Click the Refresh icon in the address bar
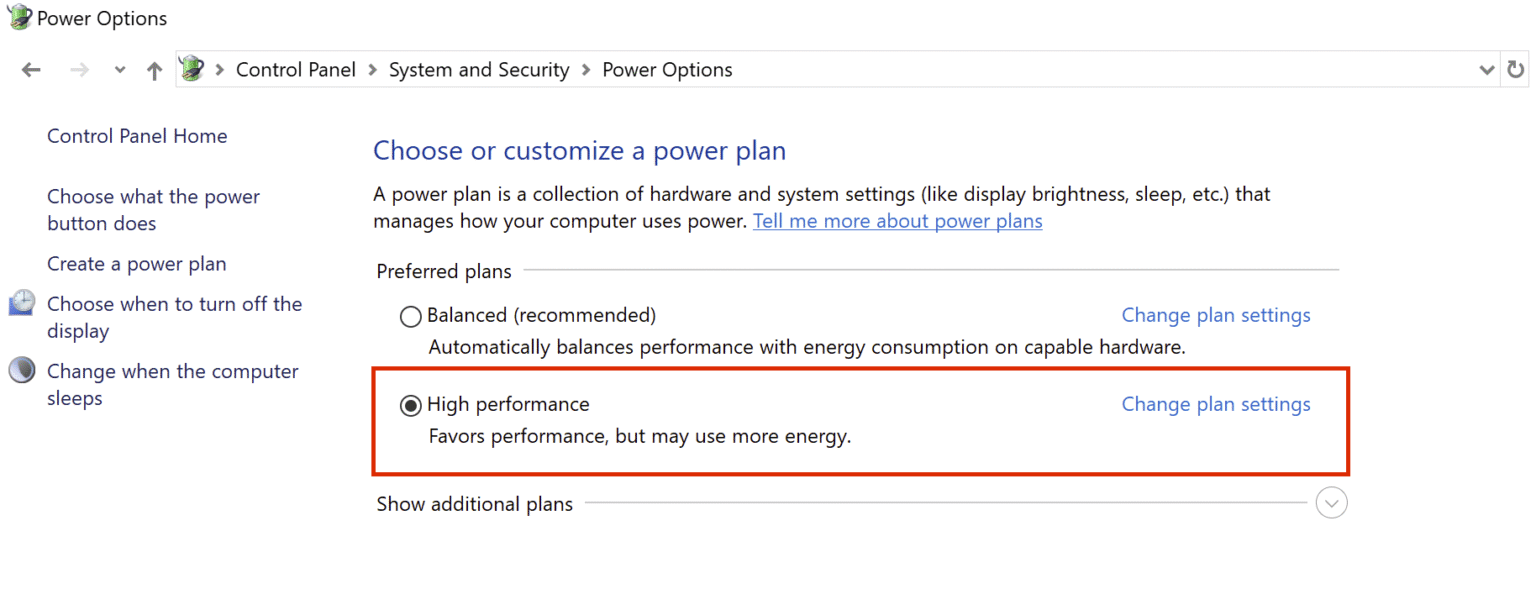The height and width of the screenshot is (610, 1536). coord(1515,69)
